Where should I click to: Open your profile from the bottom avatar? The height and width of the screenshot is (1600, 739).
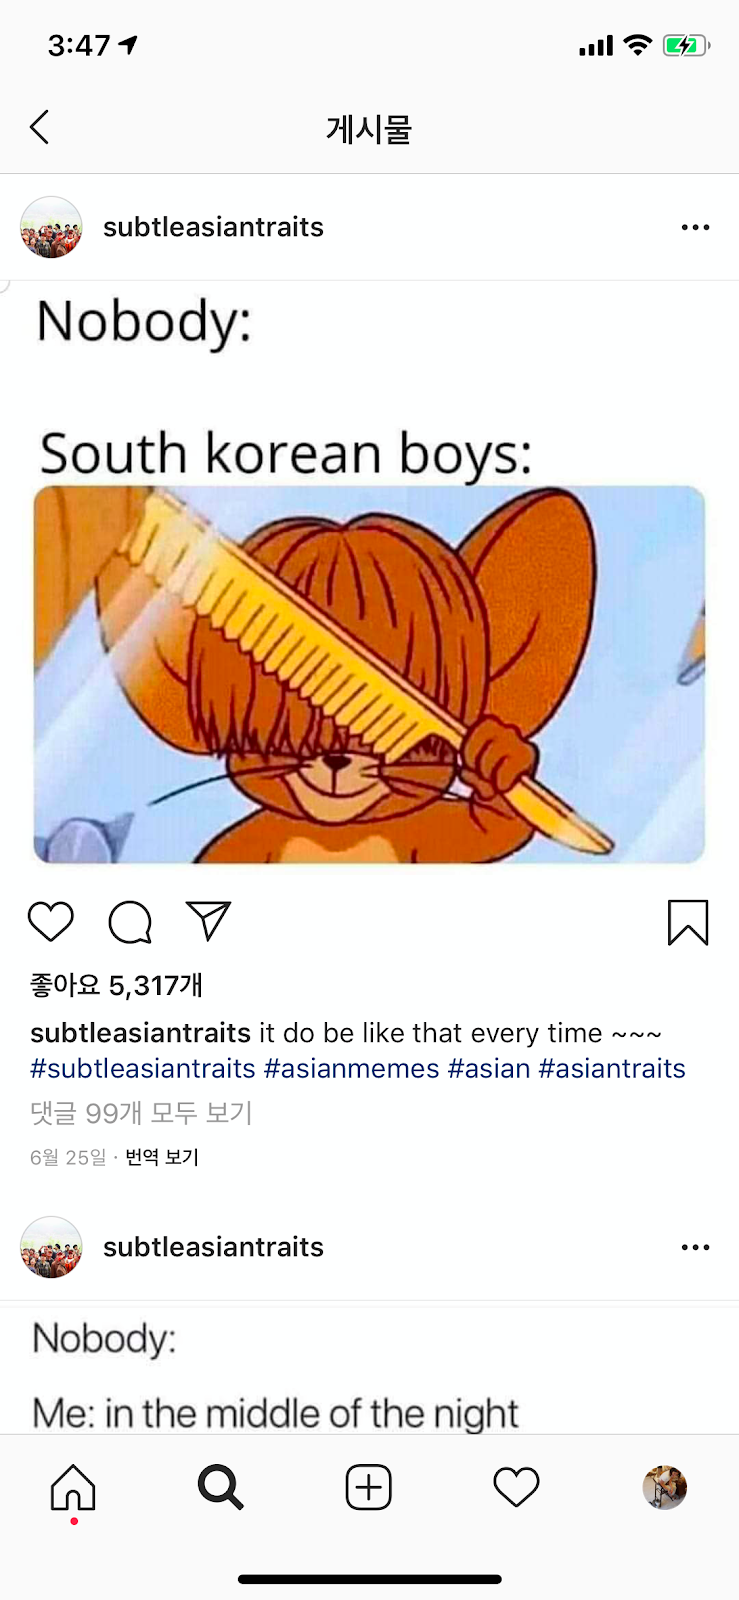[x=665, y=1487]
